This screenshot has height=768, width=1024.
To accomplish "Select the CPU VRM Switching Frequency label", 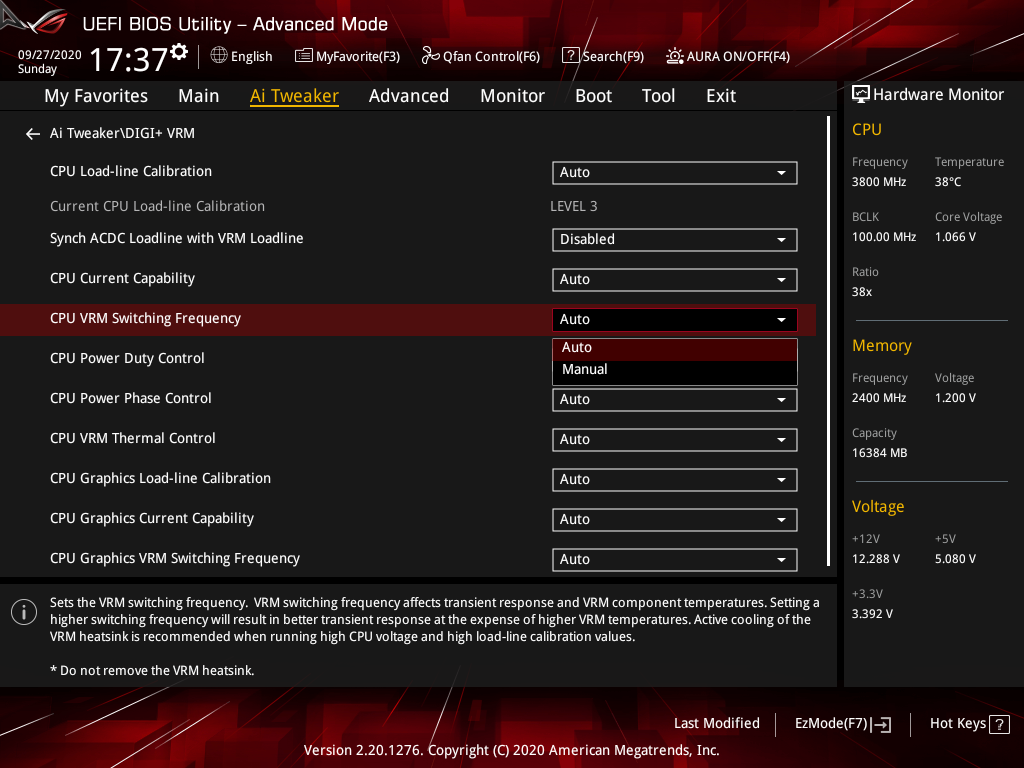I will 146,319.
